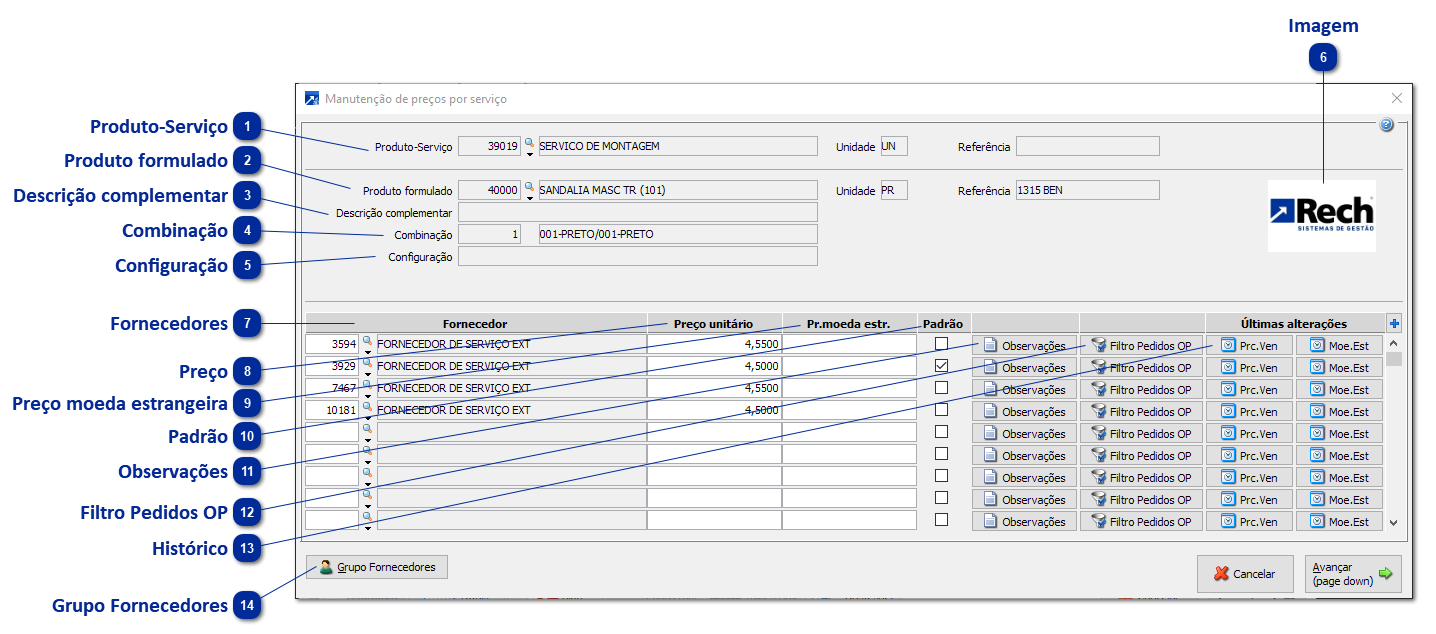Click the Produto formulado code field 40000
The image size is (1436, 634).
490,190
